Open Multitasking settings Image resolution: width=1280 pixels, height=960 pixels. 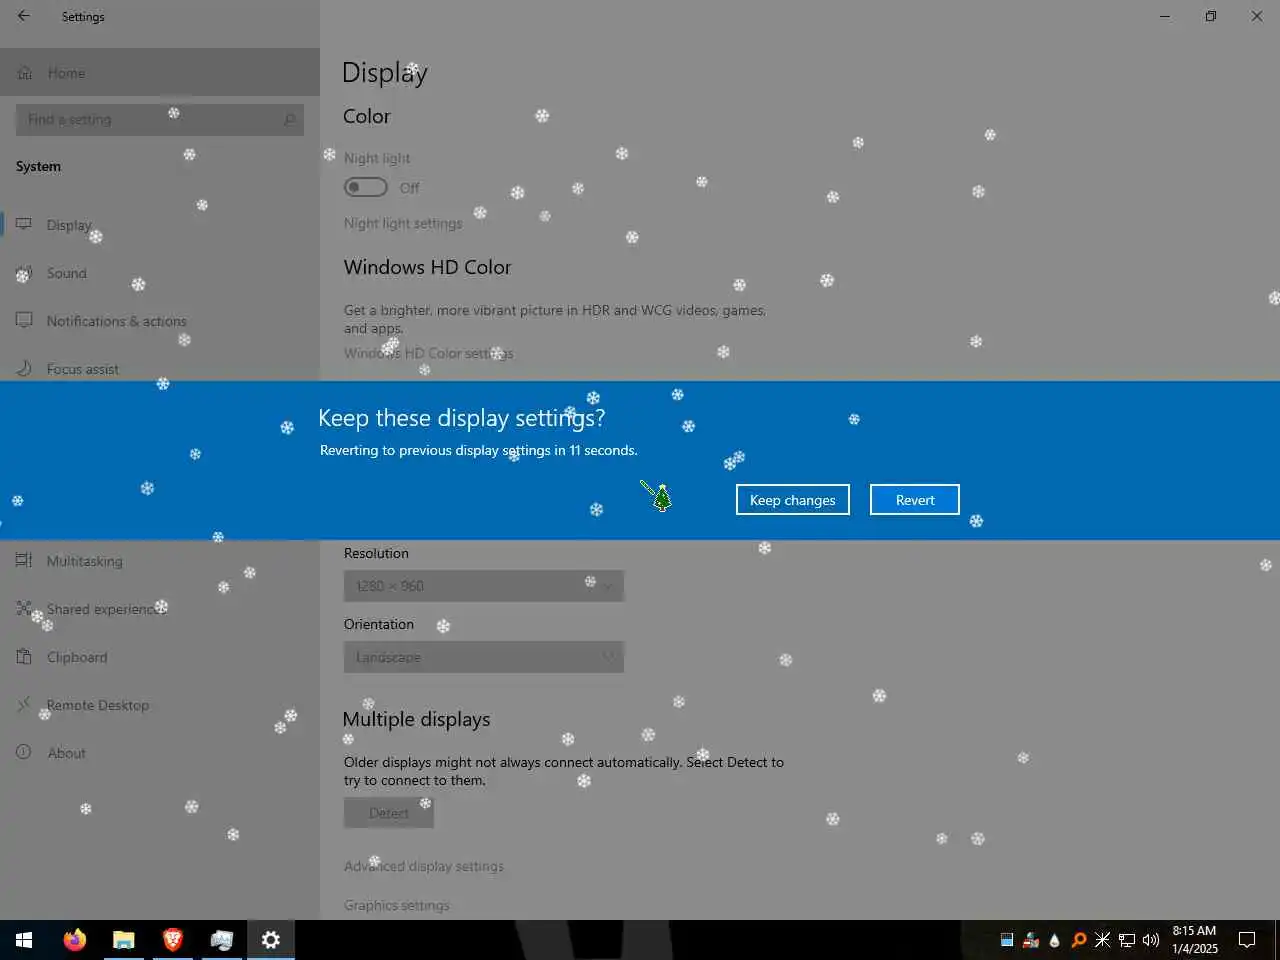pyautogui.click(x=160, y=561)
